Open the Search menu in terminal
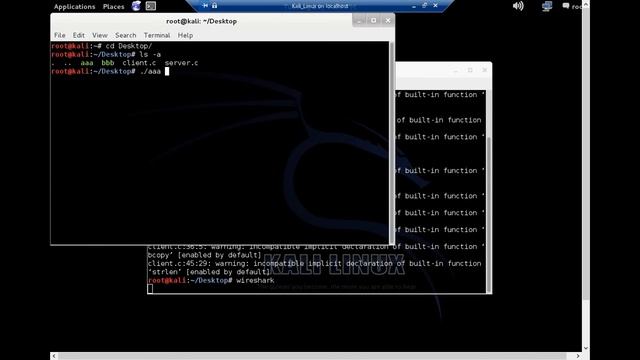 [x=126, y=36]
